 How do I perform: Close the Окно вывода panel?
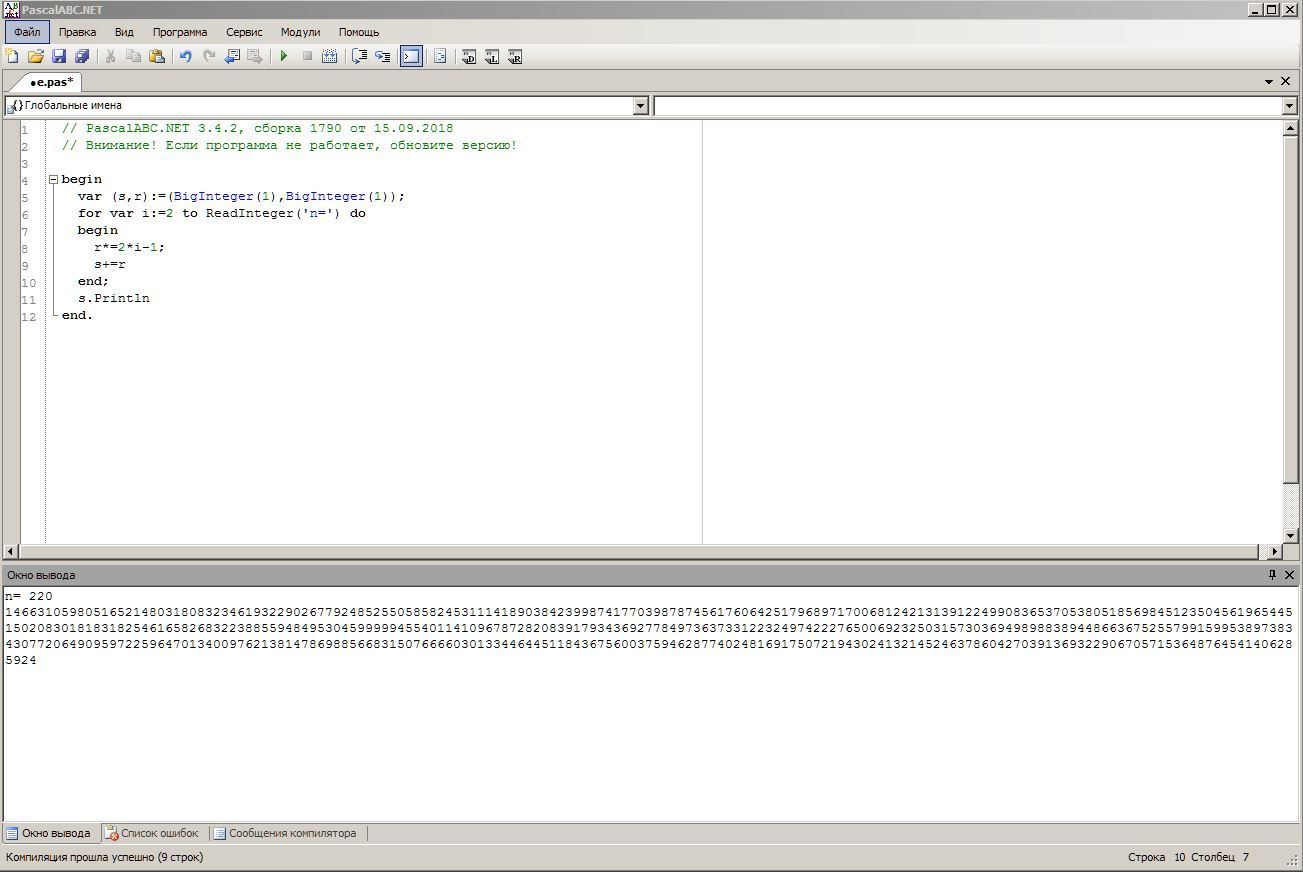click(x=1289, y=575)
